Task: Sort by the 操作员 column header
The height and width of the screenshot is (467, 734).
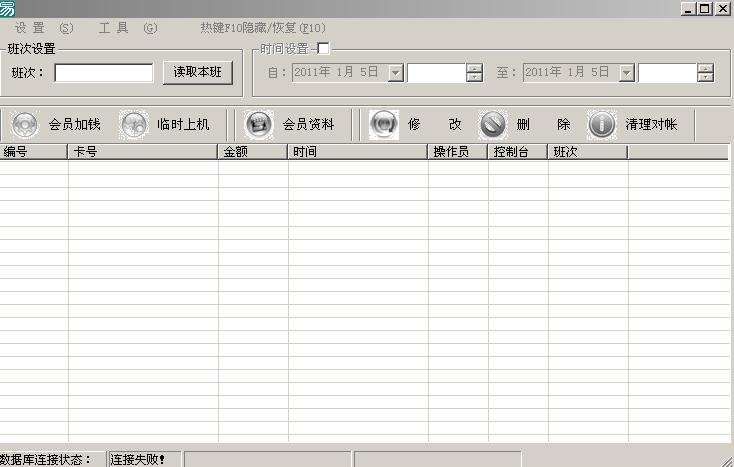Action: [x=458, y=152]
